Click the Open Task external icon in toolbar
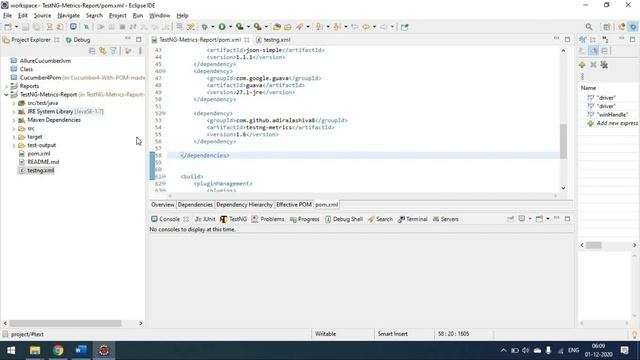 pos(404,27)
